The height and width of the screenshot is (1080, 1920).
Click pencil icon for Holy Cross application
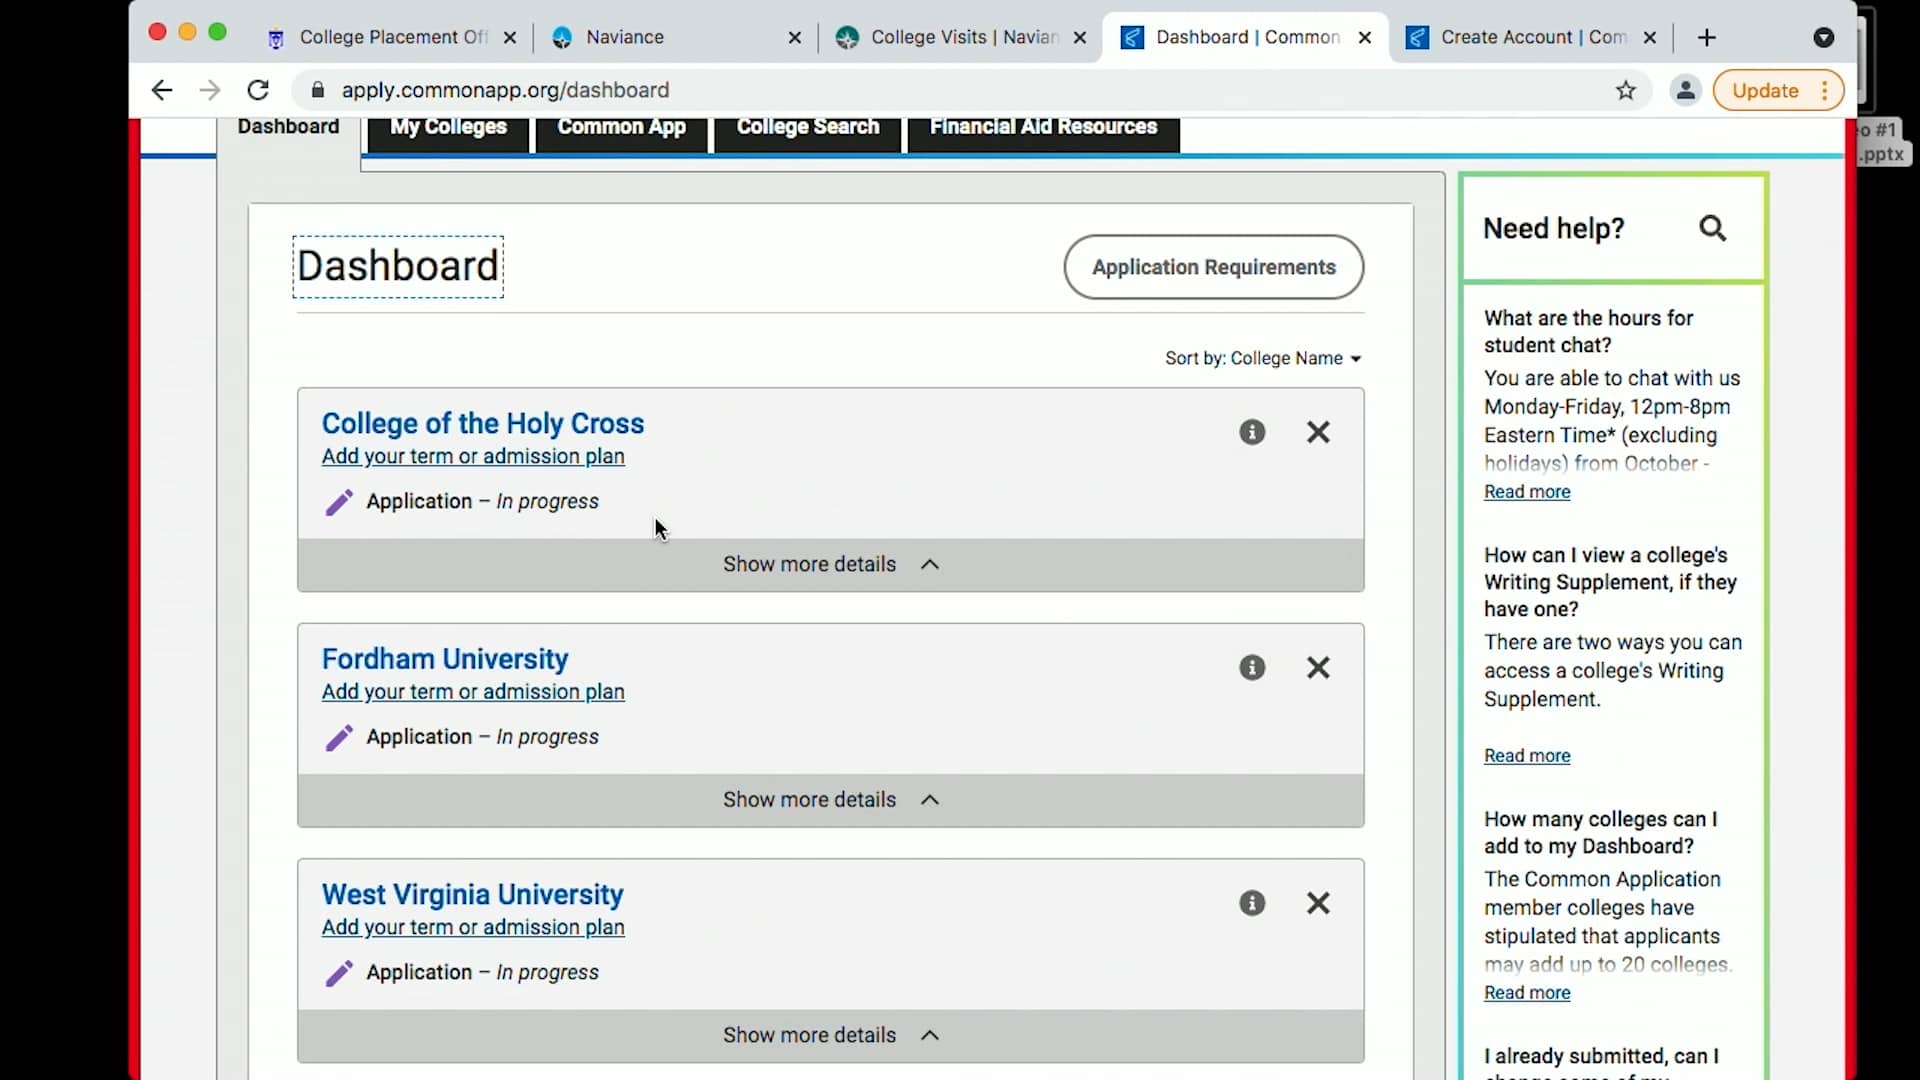pos(339,502)
